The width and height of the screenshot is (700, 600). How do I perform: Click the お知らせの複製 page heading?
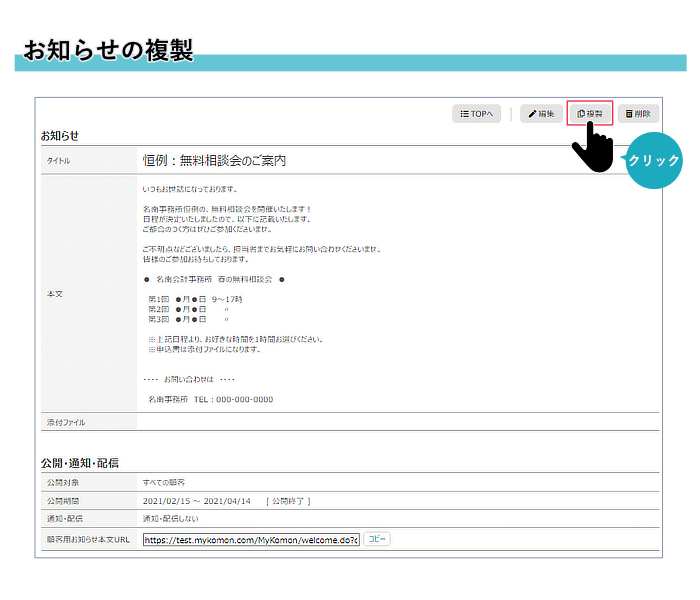point(108,50)
